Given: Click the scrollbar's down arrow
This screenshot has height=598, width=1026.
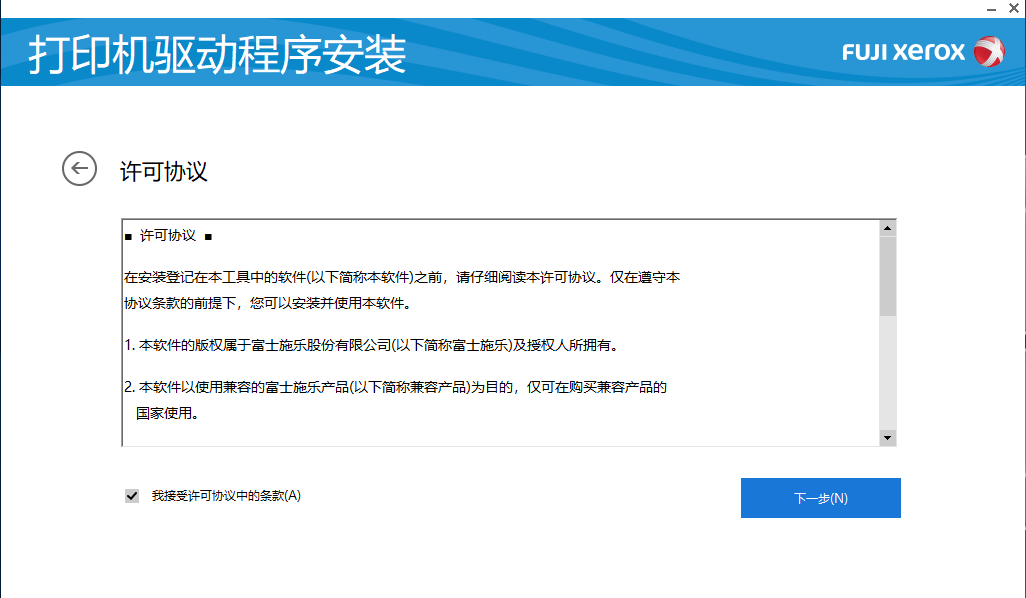Looking at the screenshot, I should click(886, 437).
